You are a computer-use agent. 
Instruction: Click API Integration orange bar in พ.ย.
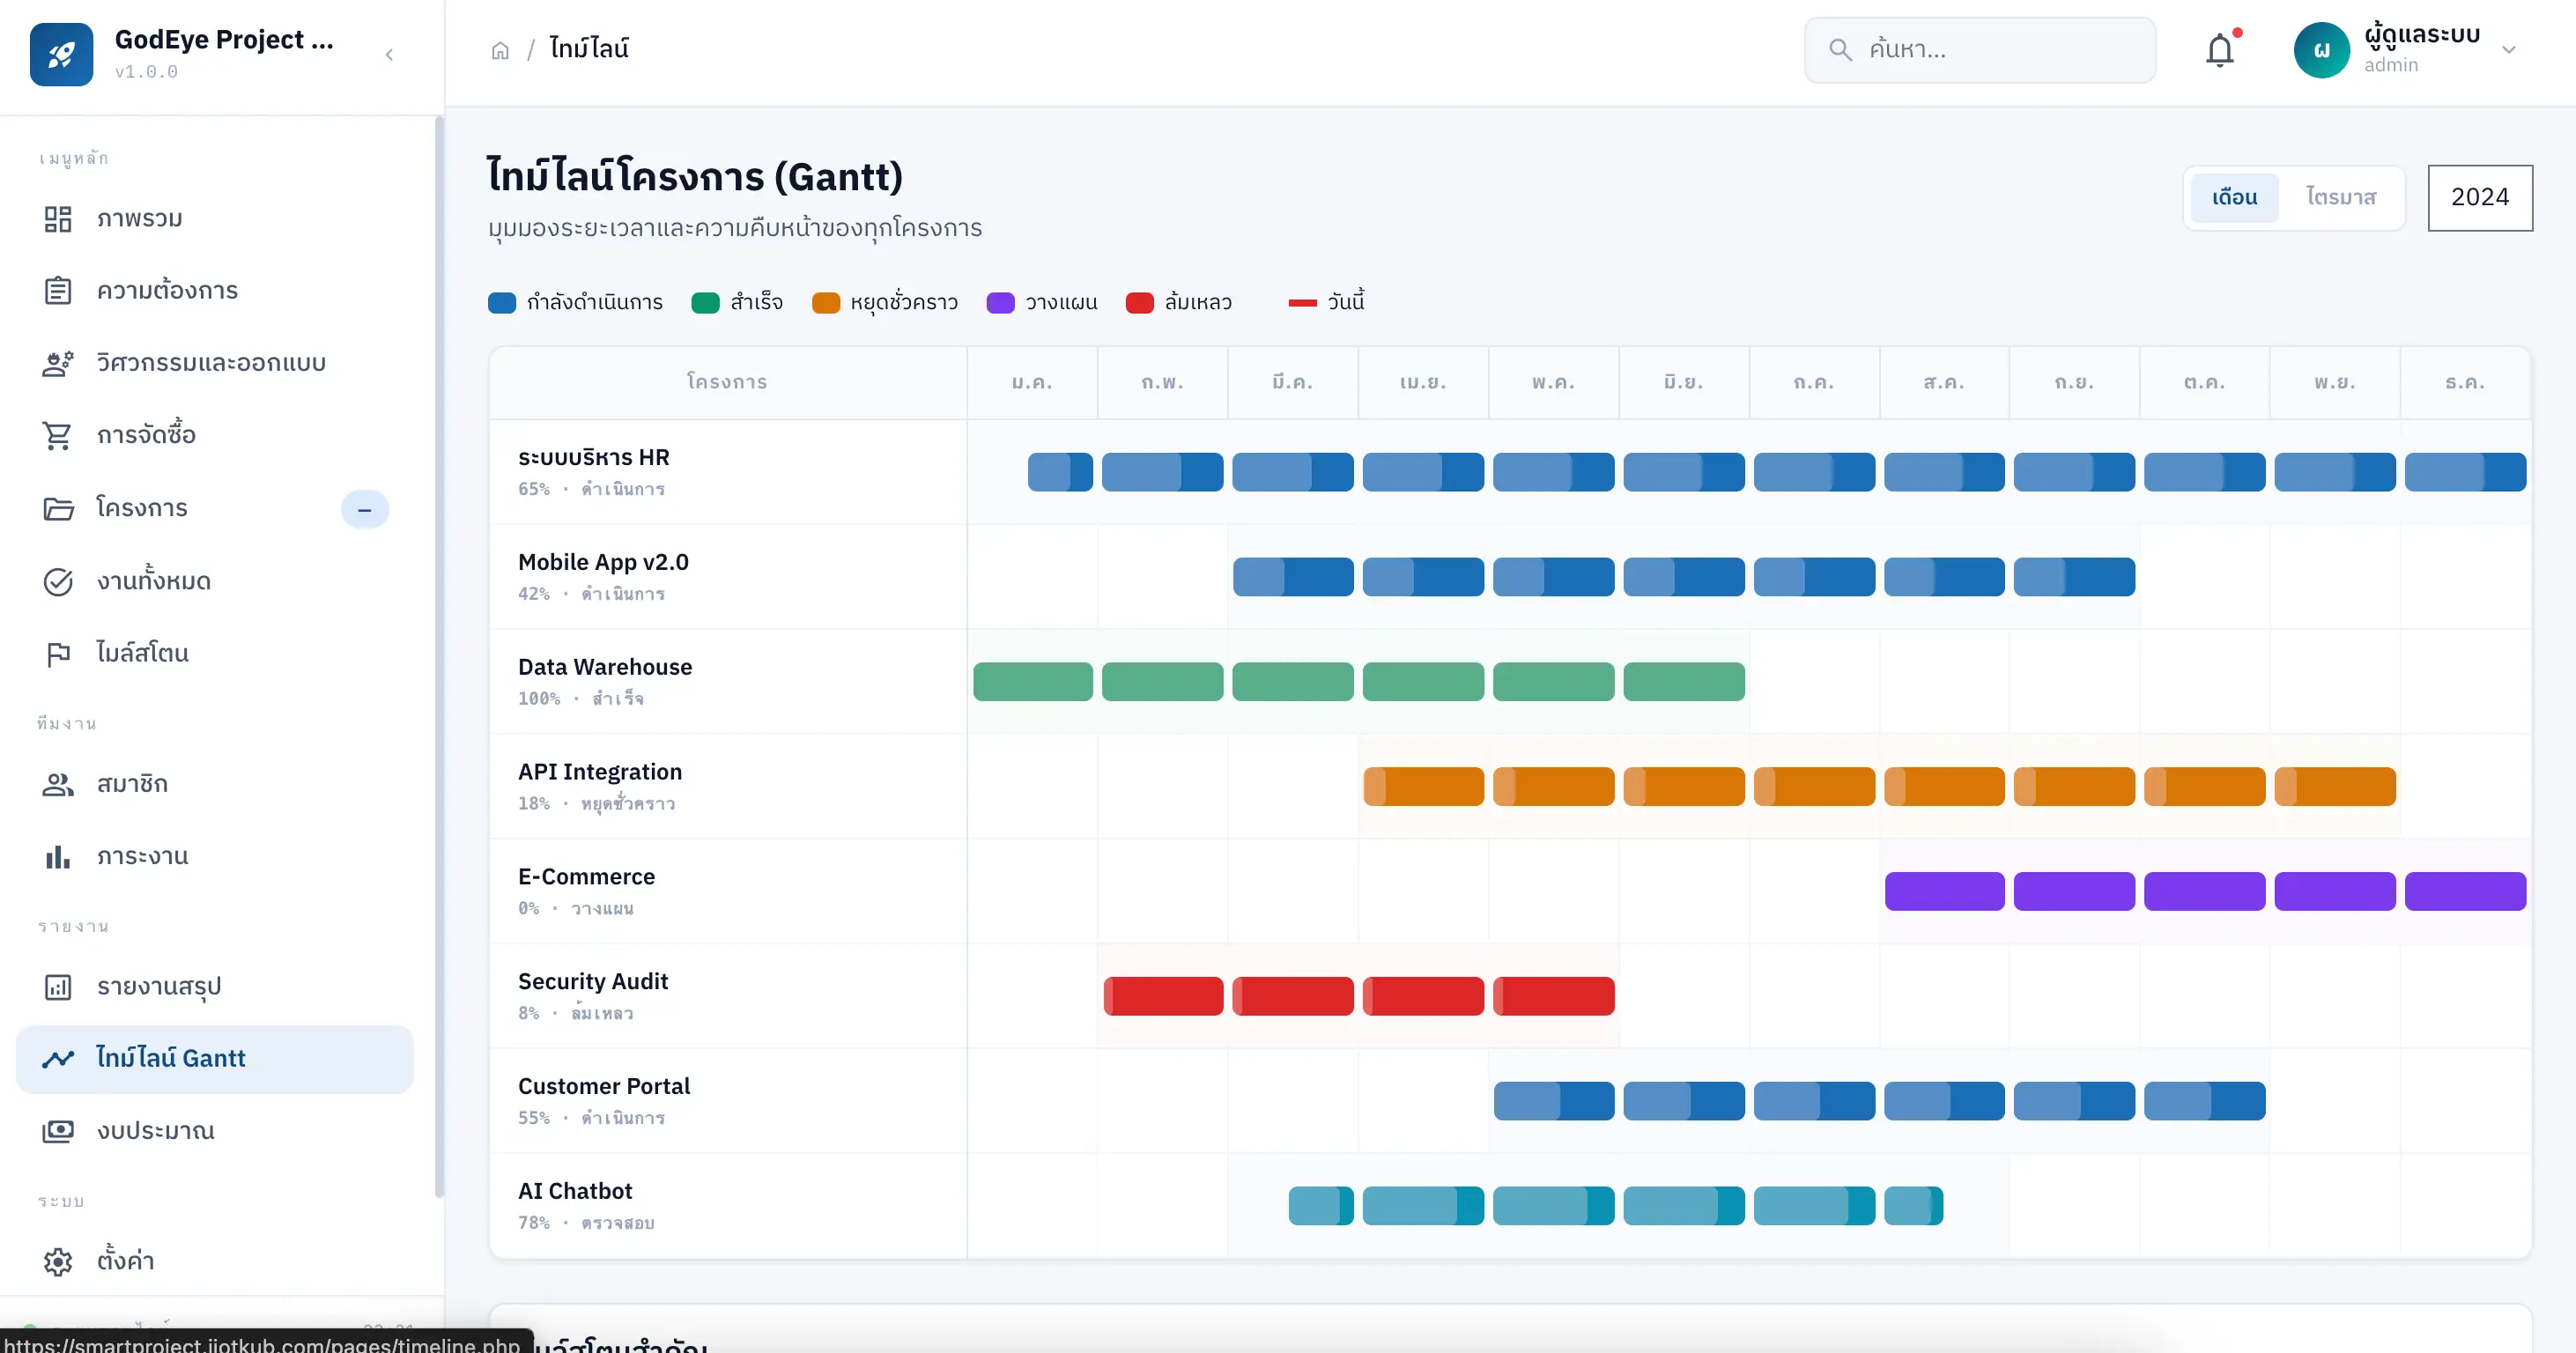pos(2335,787)
